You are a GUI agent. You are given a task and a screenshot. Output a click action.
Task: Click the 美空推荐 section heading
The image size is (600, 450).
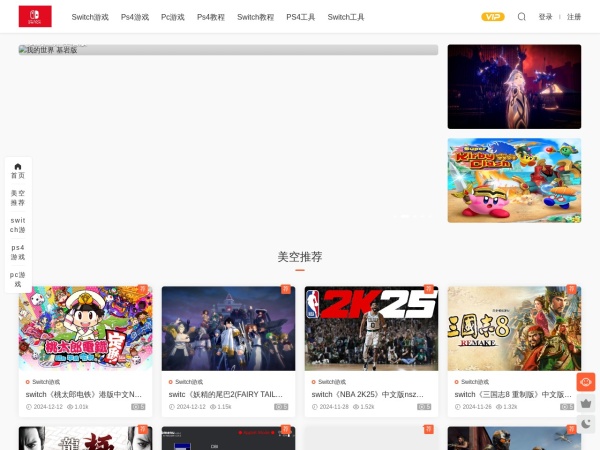pyautogui.click(x=300, y=257)
